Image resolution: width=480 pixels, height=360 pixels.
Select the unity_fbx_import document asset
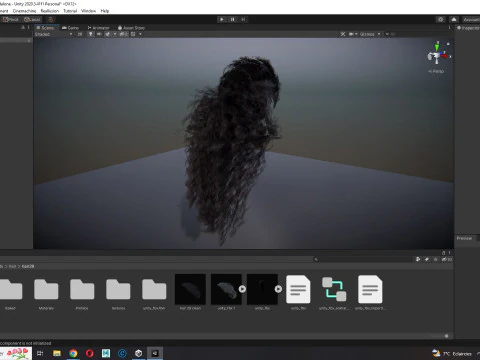(x=370, y=289)
